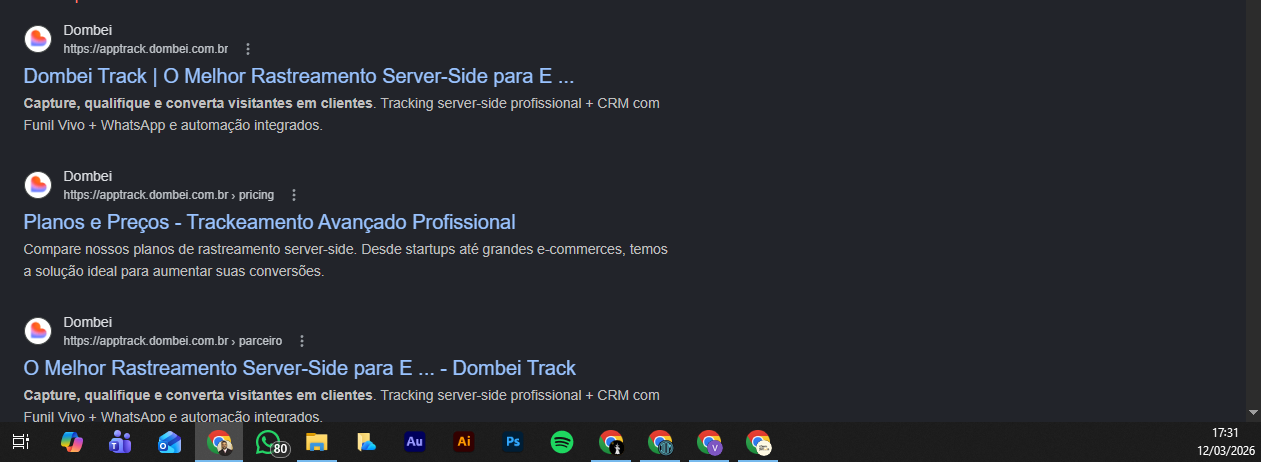Open Microsoft Teams from taskbar
Image resolution: width=1261 pixels, height=462 pixels.
120,442
